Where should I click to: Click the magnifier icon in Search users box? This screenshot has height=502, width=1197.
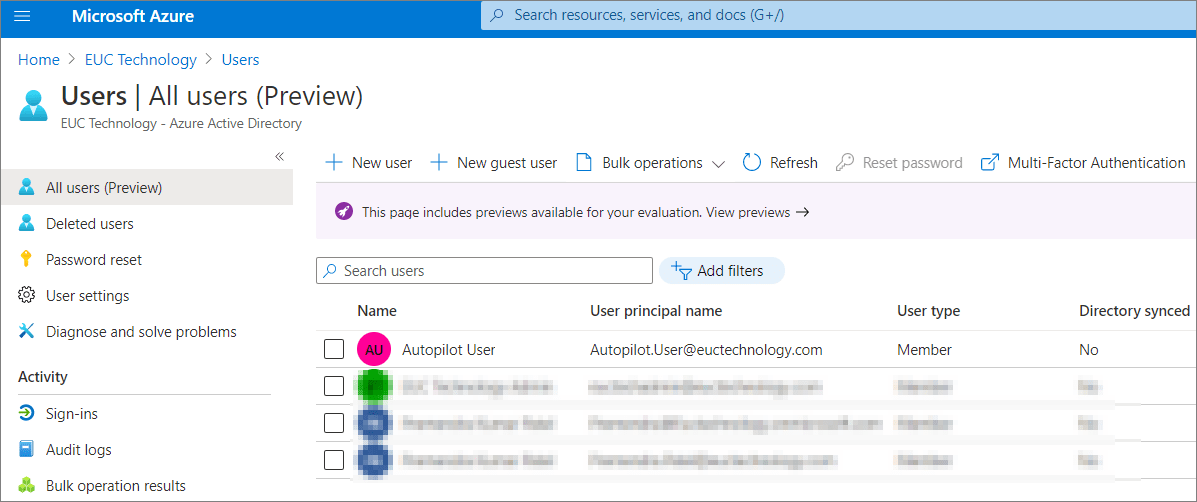(x=331, y=270)
